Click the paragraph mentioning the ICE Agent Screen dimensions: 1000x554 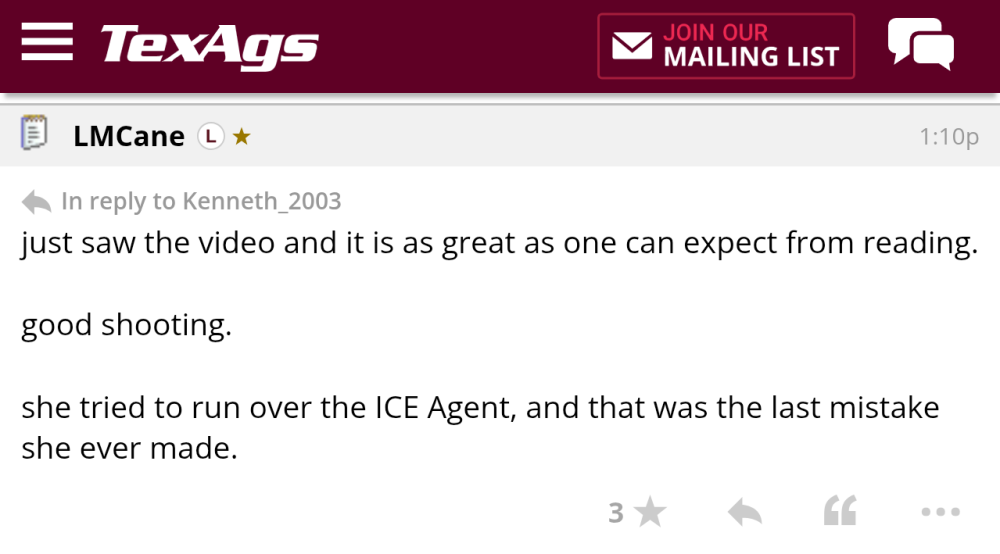pyautogui.click(x=480, y=428)
